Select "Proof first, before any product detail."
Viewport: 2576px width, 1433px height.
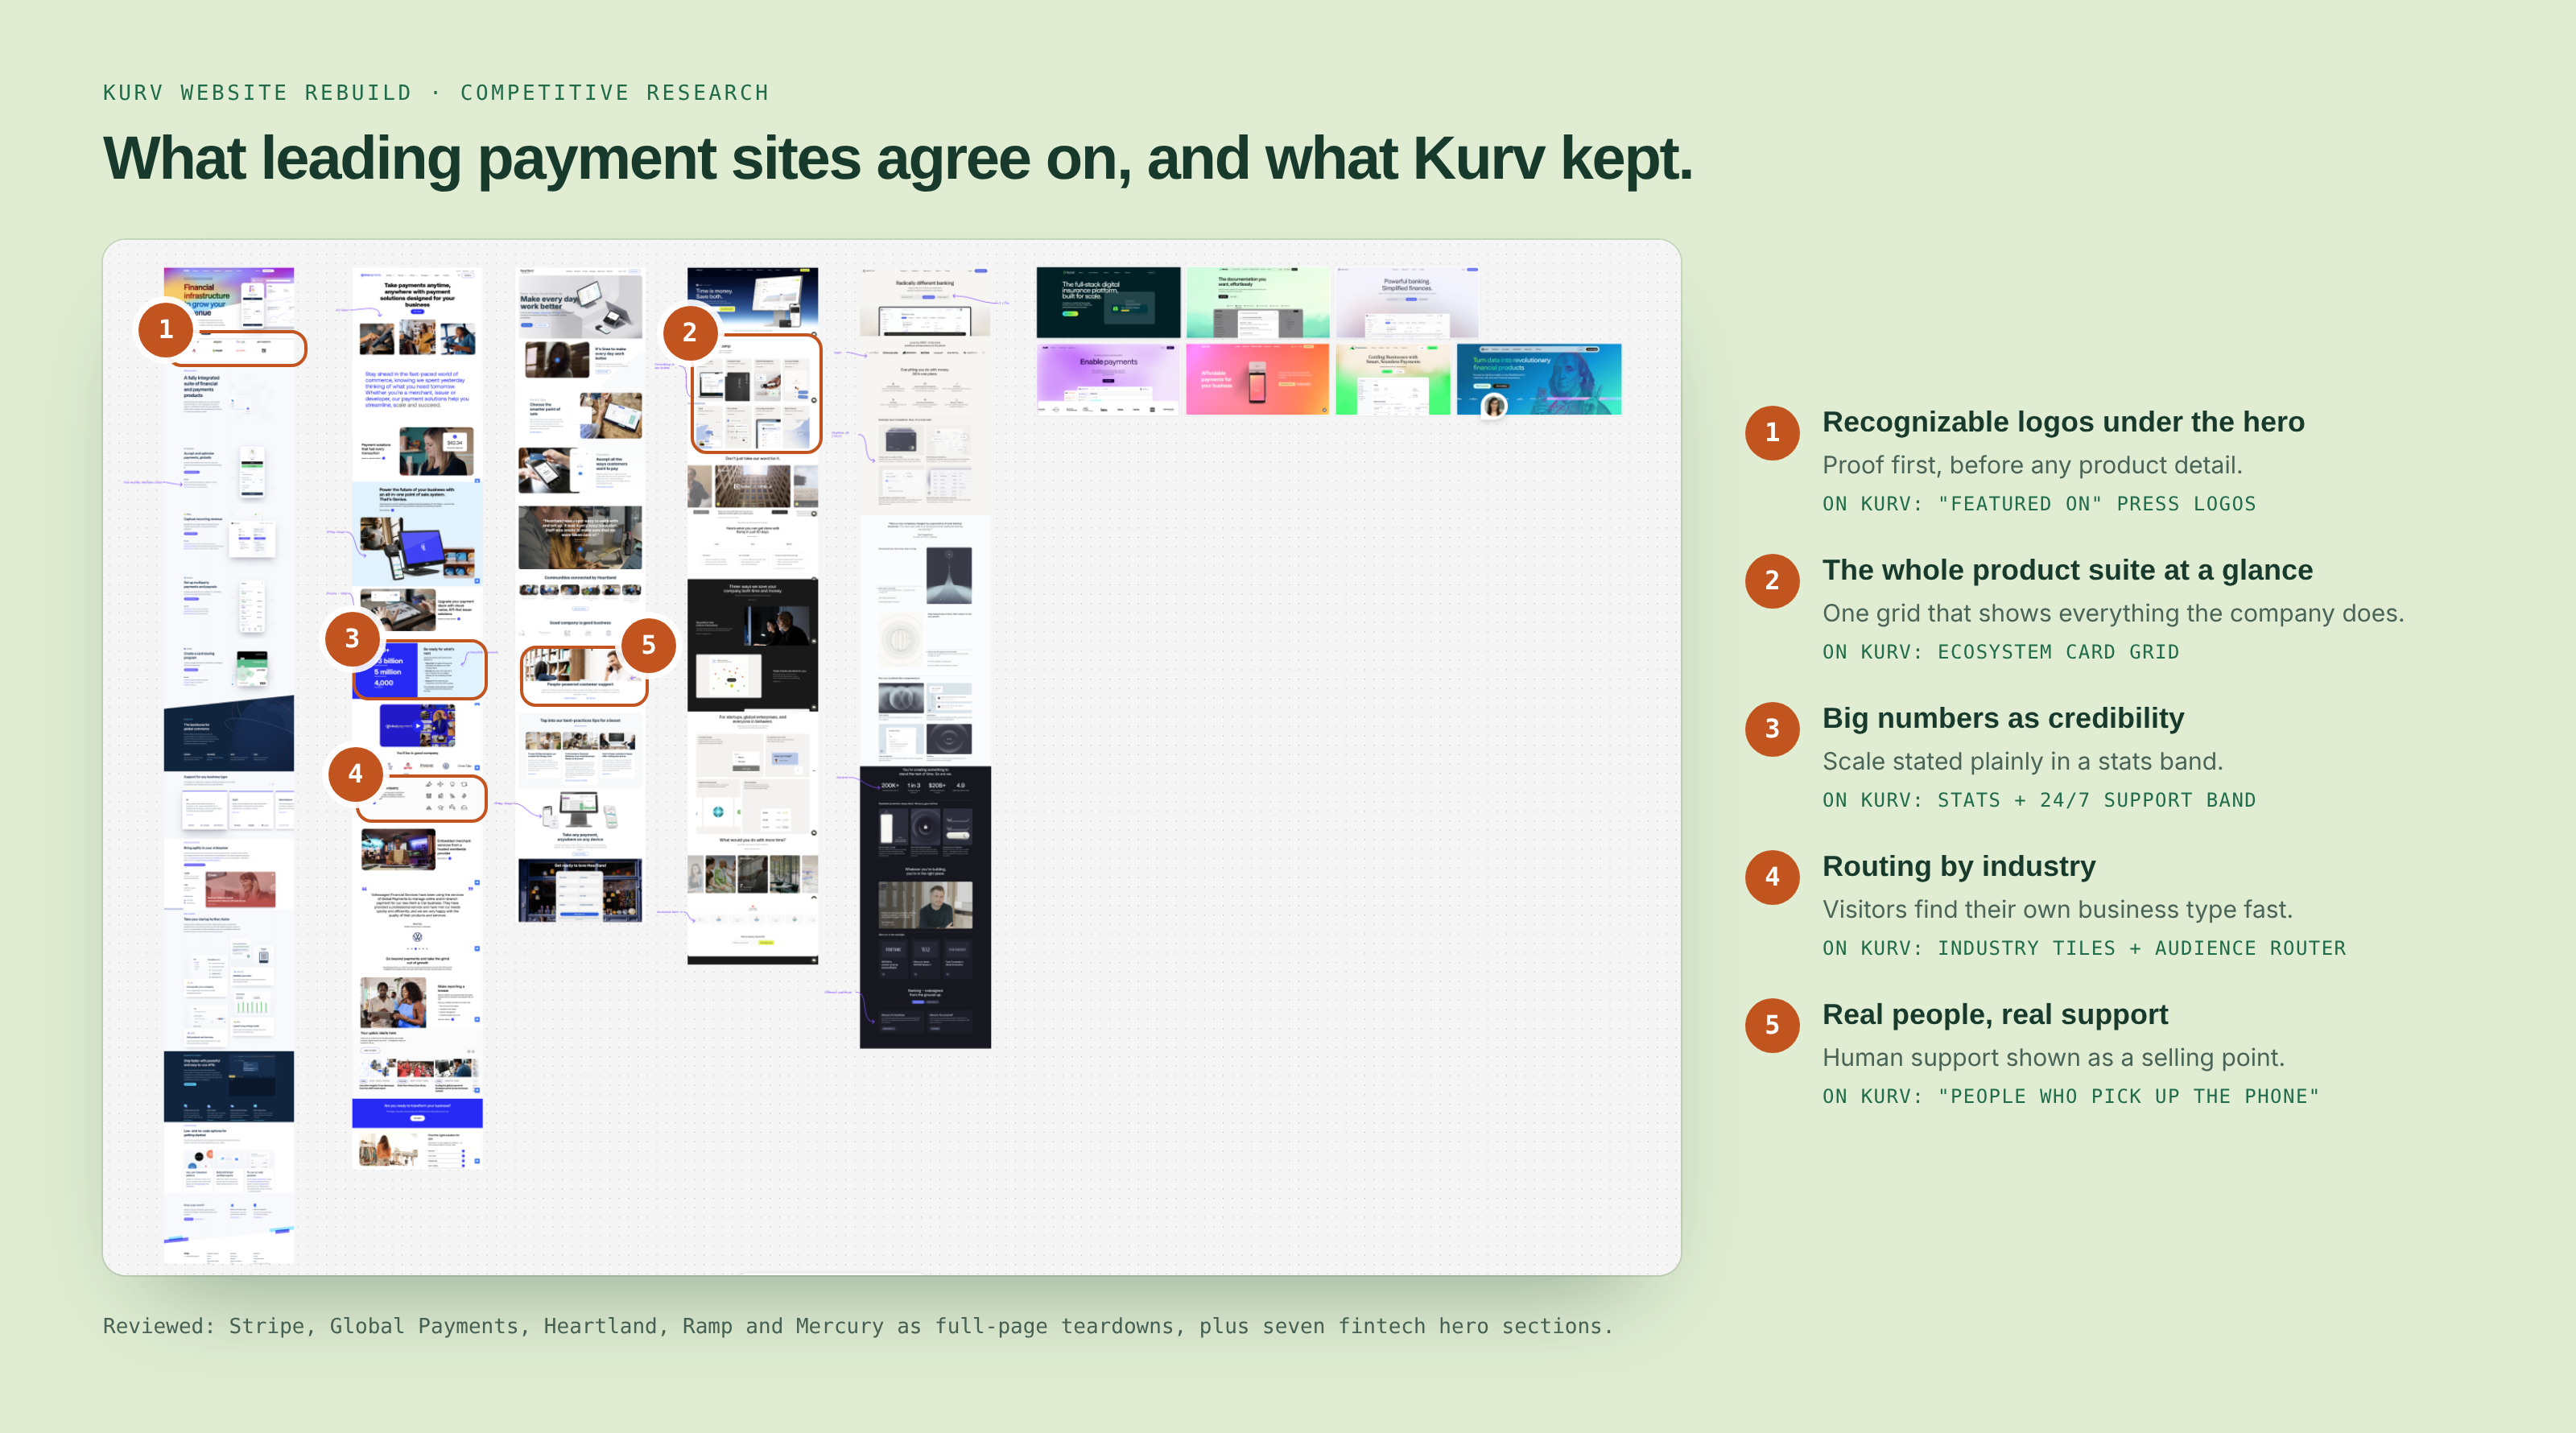2032,465
